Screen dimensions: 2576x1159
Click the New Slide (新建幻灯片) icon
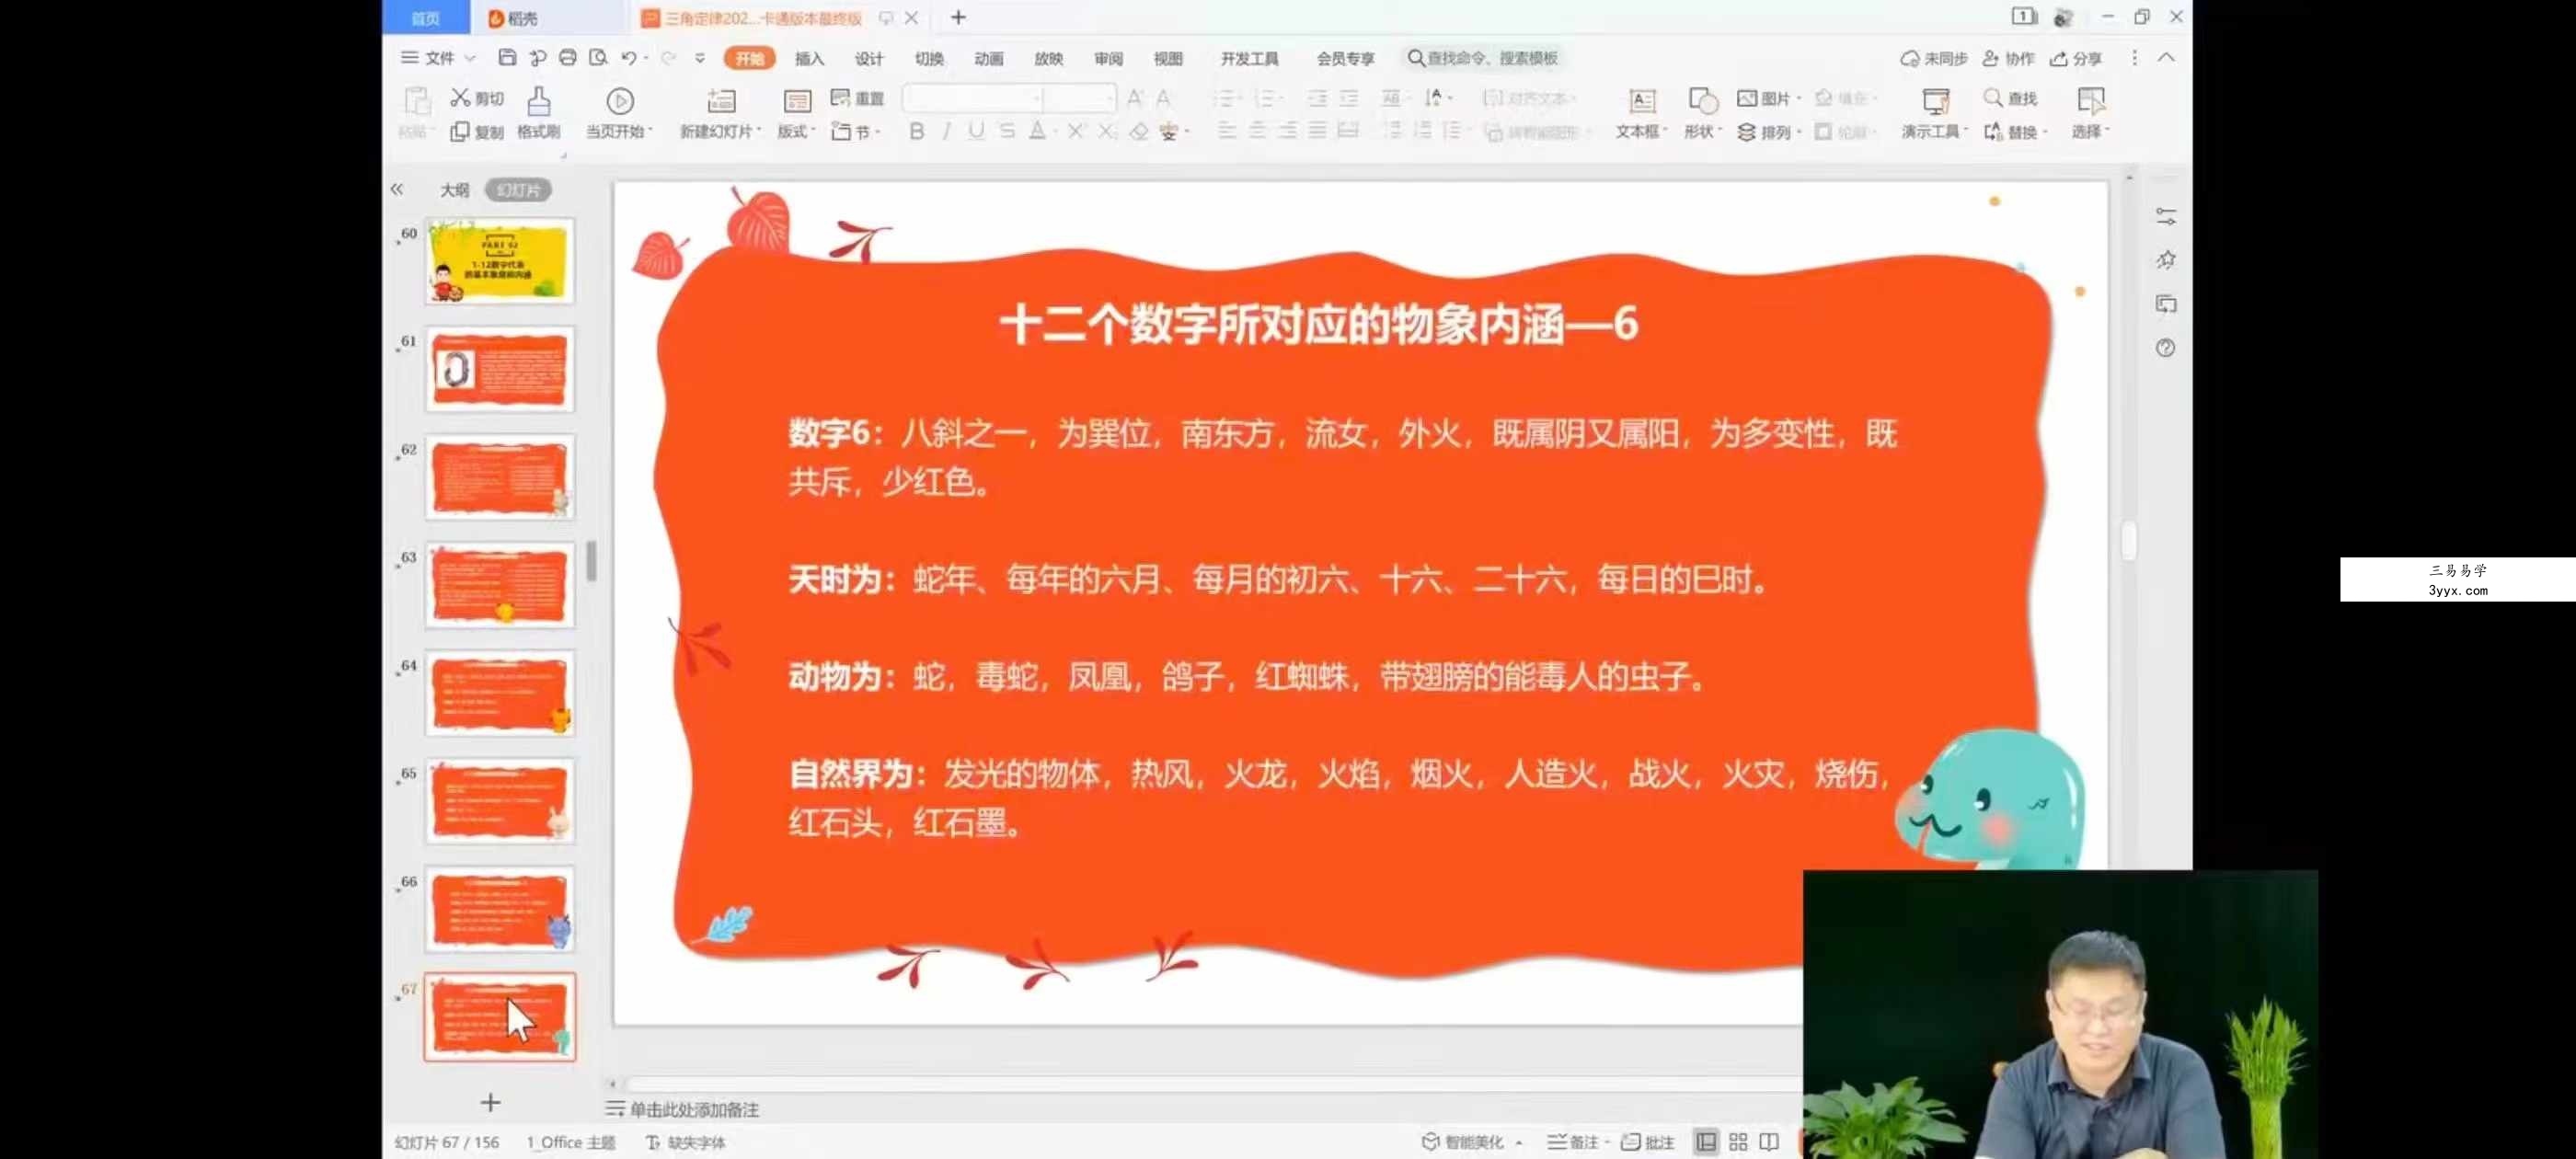(721, 101)
